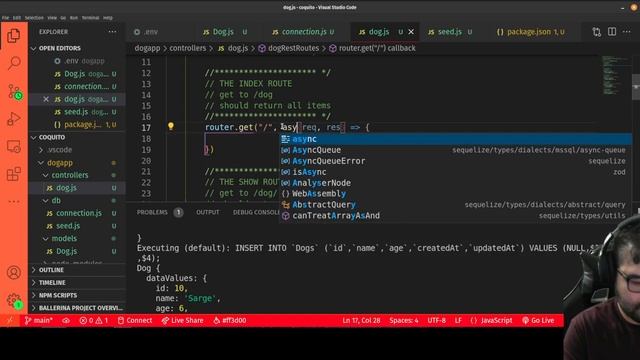Select the AsyncQueue suggestion
The image size is (640, 360).
(456, 150)
